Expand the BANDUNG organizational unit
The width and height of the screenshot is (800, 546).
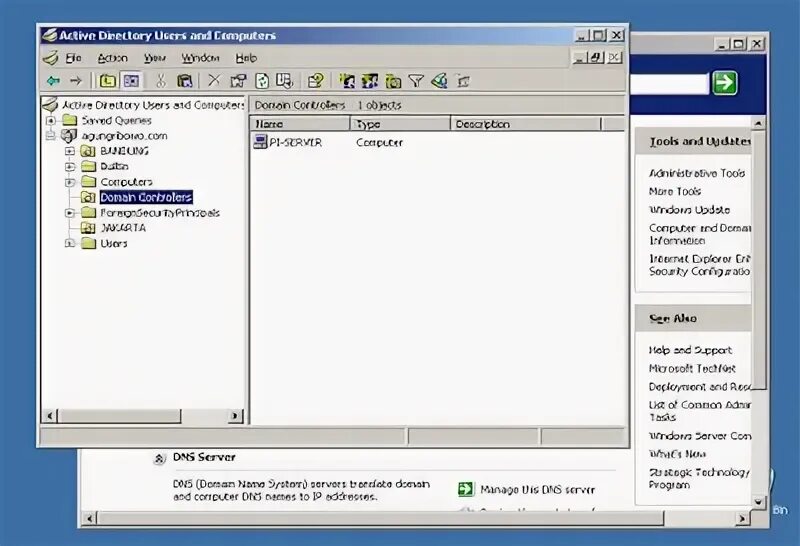coord(70,151)
